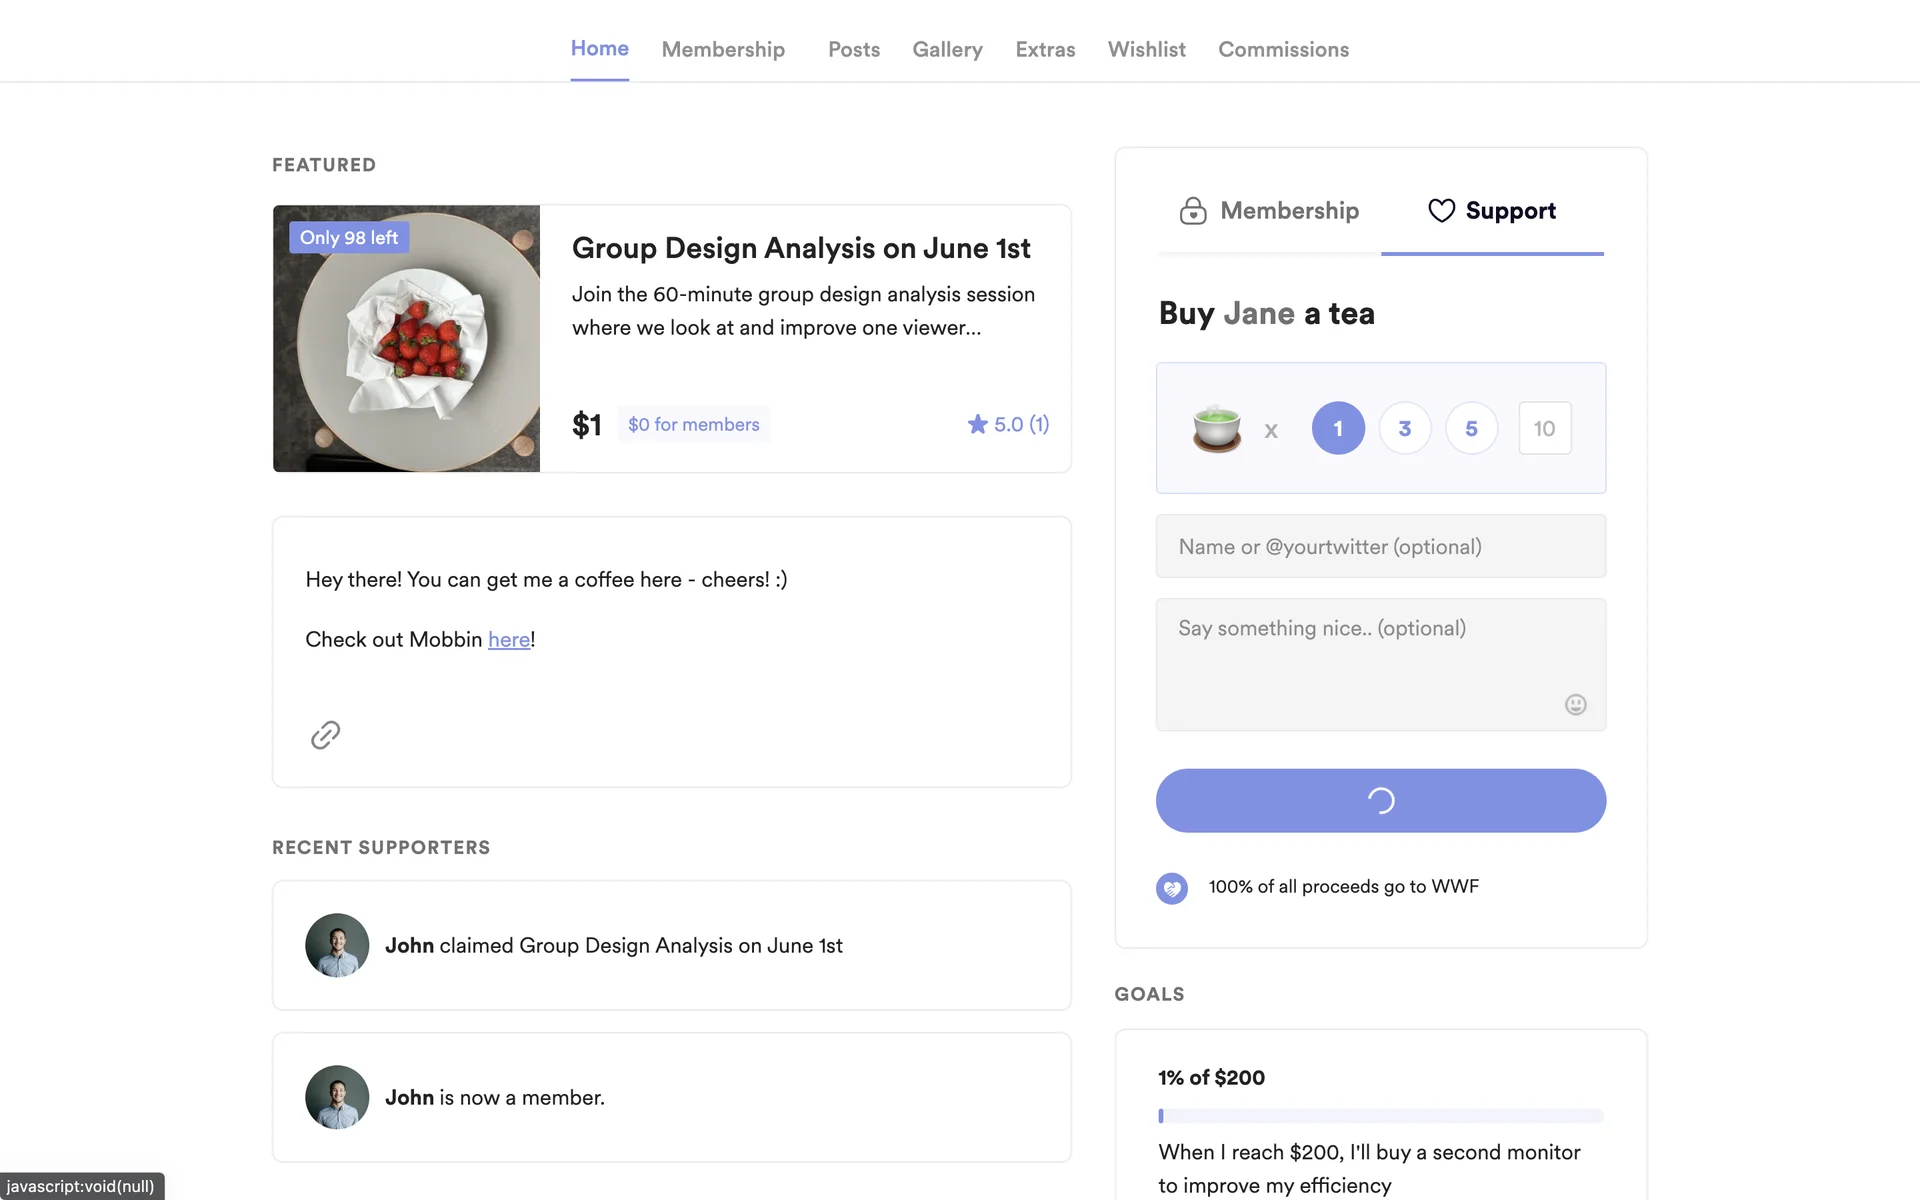Click the loading support button

coord(1380,800)
